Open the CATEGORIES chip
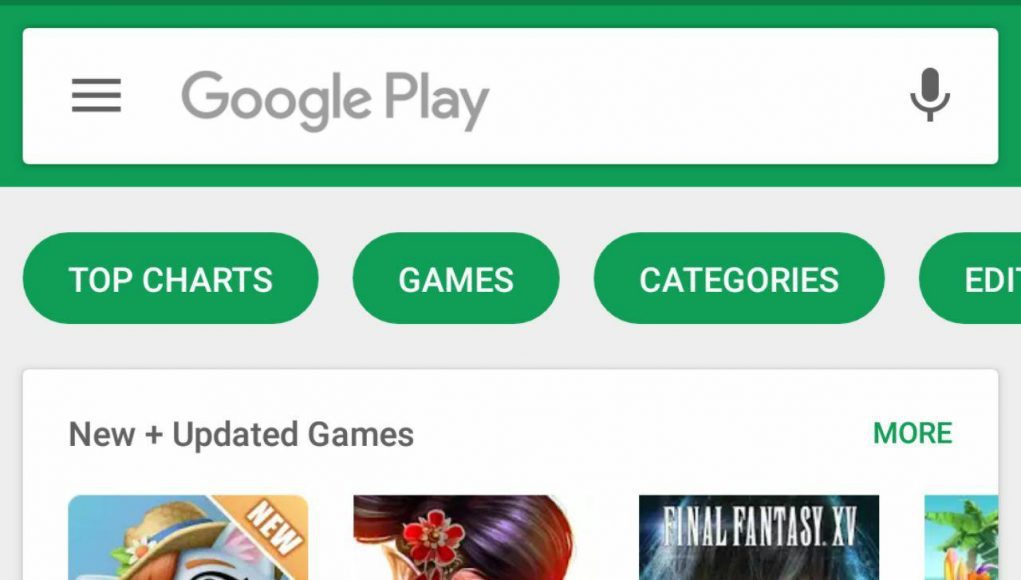This screenshot has width=1021, height=580. tap(739, 279)
